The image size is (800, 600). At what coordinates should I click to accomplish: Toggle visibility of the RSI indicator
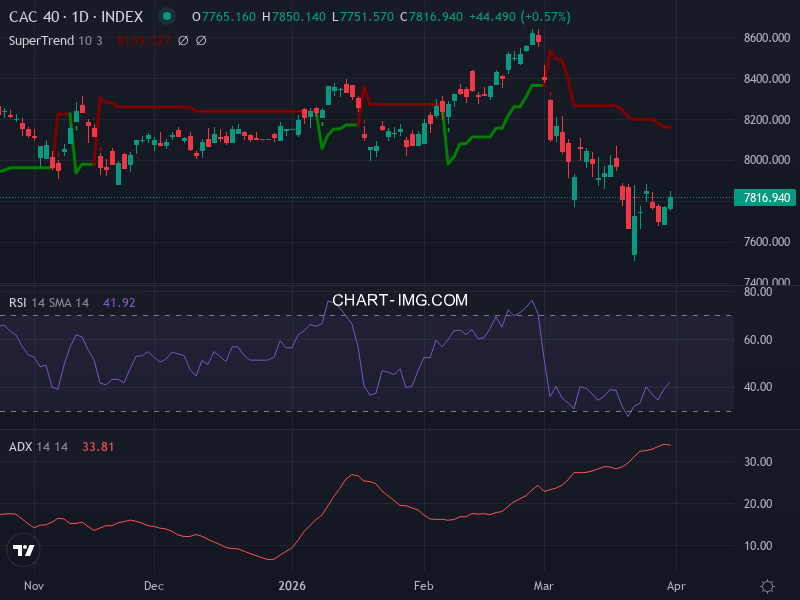[20, 302]
